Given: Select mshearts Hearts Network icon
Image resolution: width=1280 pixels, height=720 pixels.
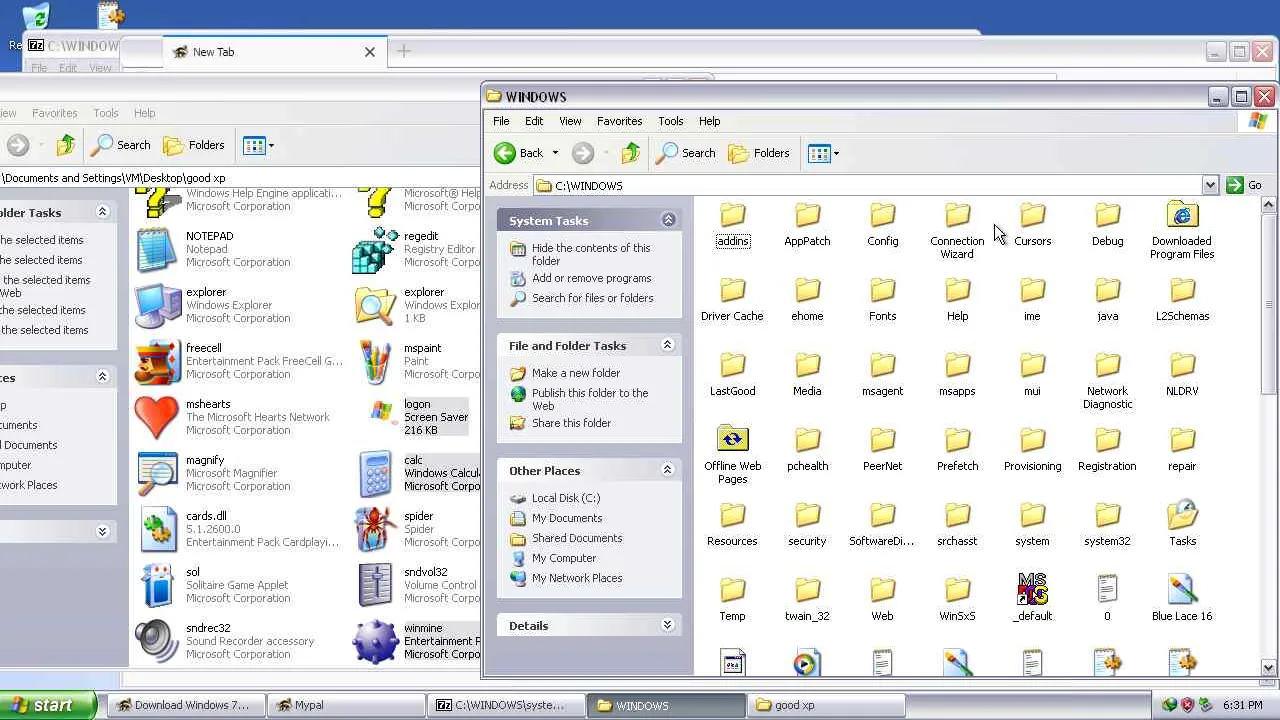Looking at the screenshot, I should (x=157, y=417).
